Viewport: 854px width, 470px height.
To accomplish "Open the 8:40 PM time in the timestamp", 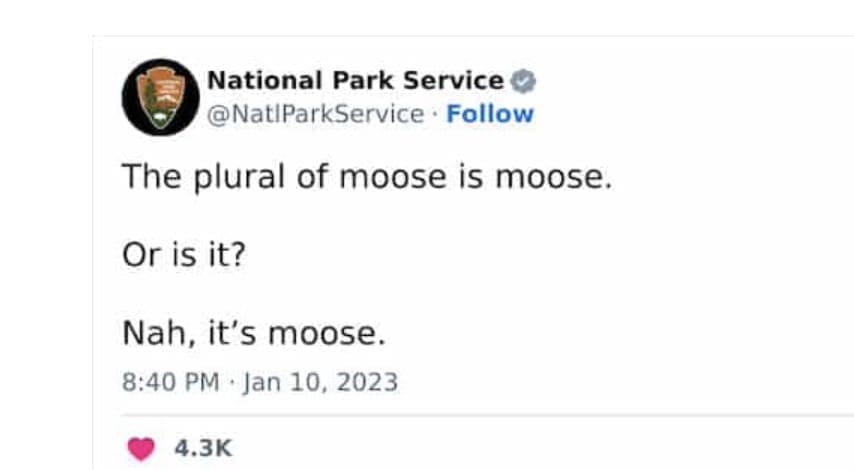I will tap(170, 382).
